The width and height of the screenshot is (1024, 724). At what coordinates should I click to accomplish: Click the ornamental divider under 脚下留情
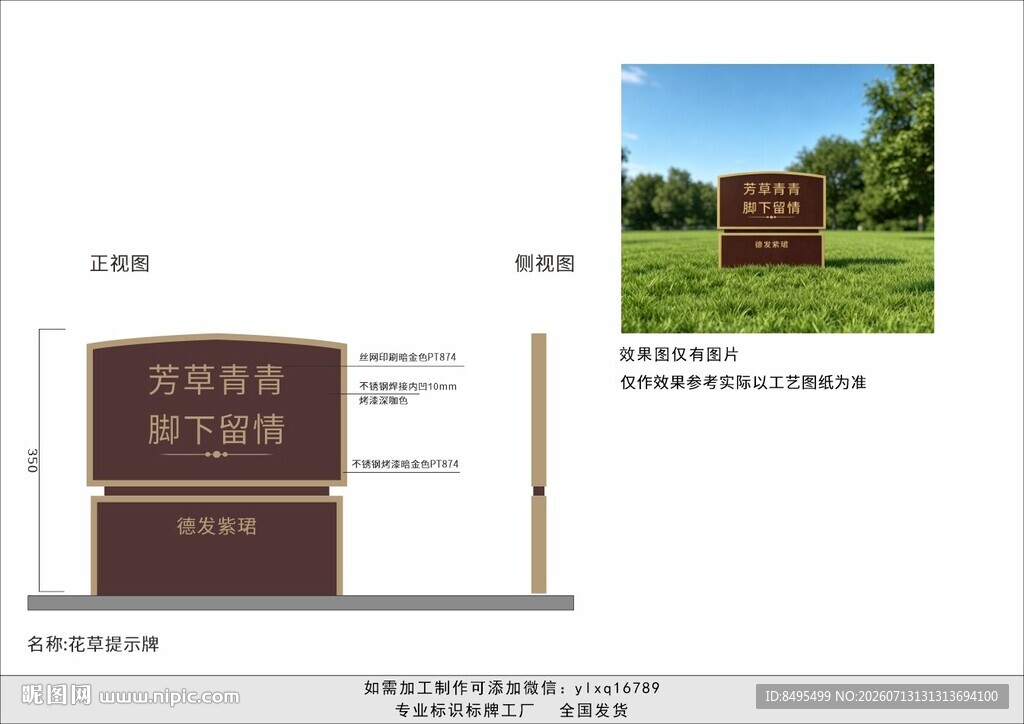tap(216, 454)
